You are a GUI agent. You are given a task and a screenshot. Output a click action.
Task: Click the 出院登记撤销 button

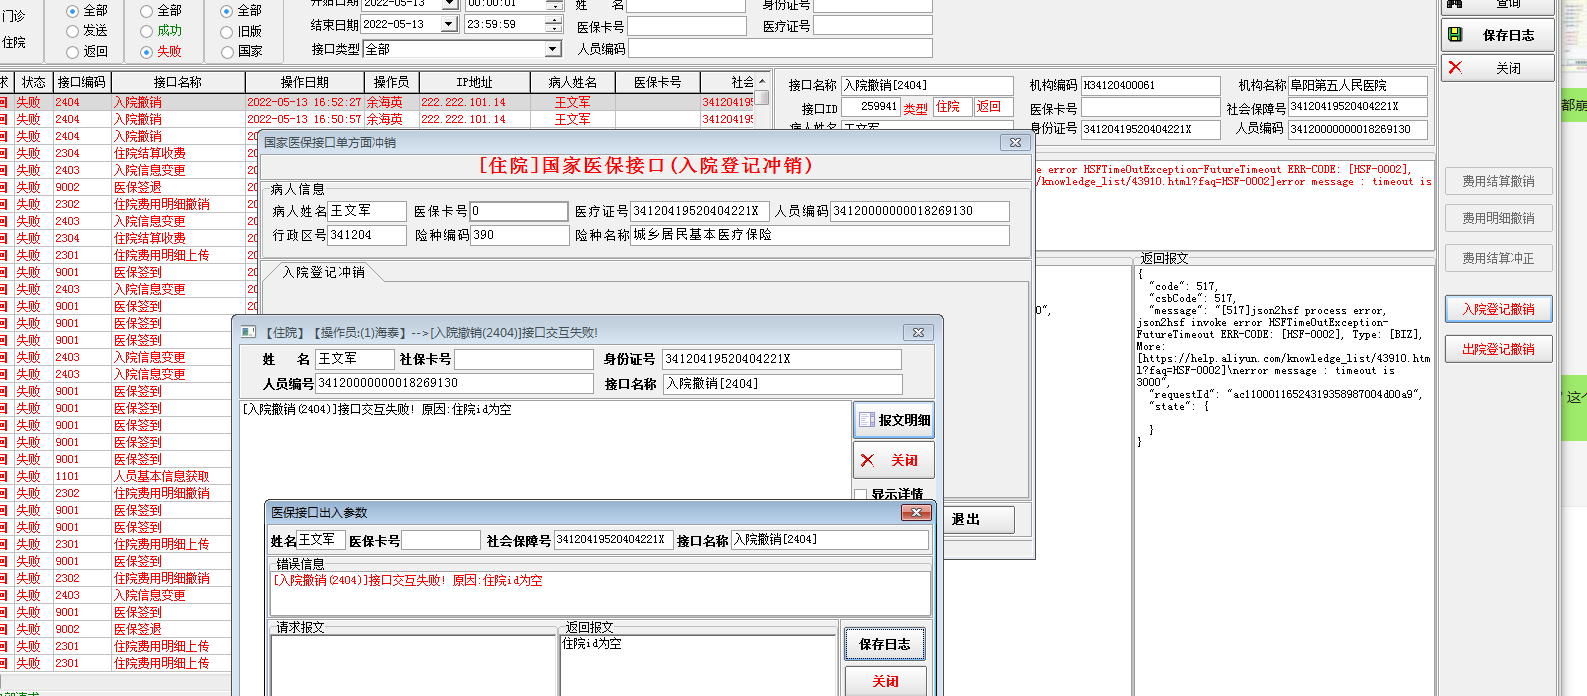click(x=1498, y=349)
